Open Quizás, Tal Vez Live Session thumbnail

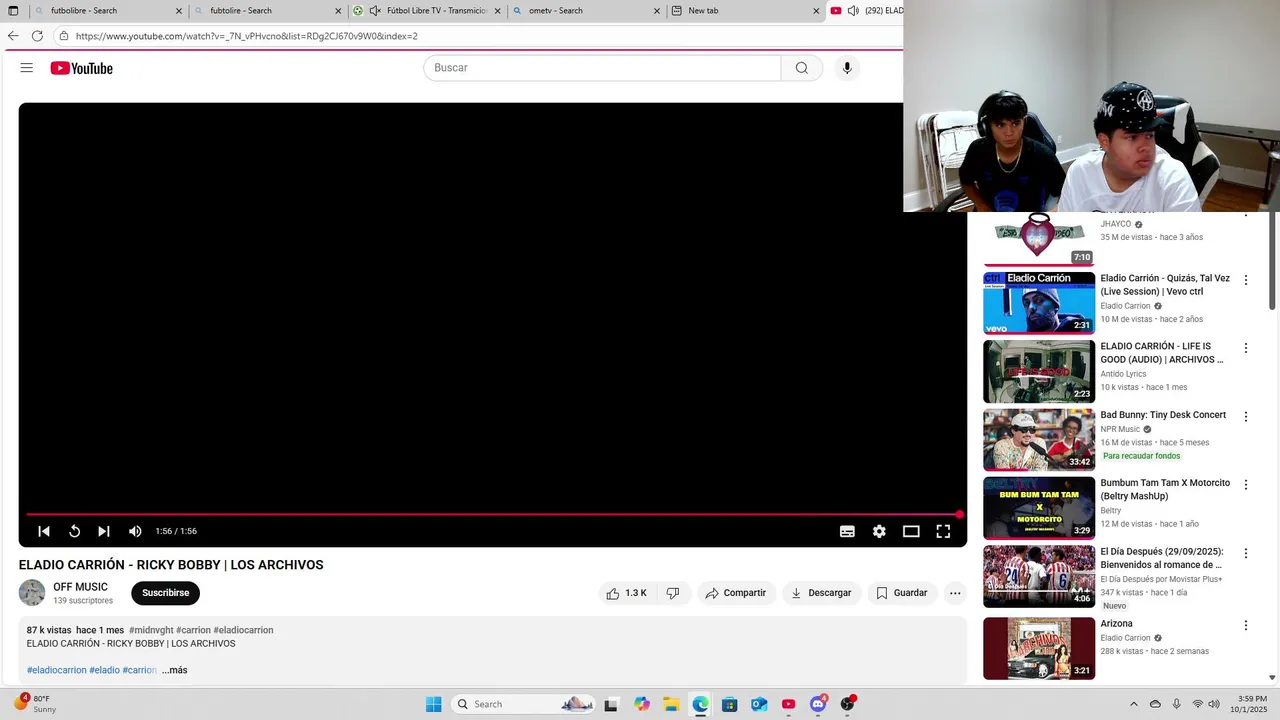(1039, 303)
